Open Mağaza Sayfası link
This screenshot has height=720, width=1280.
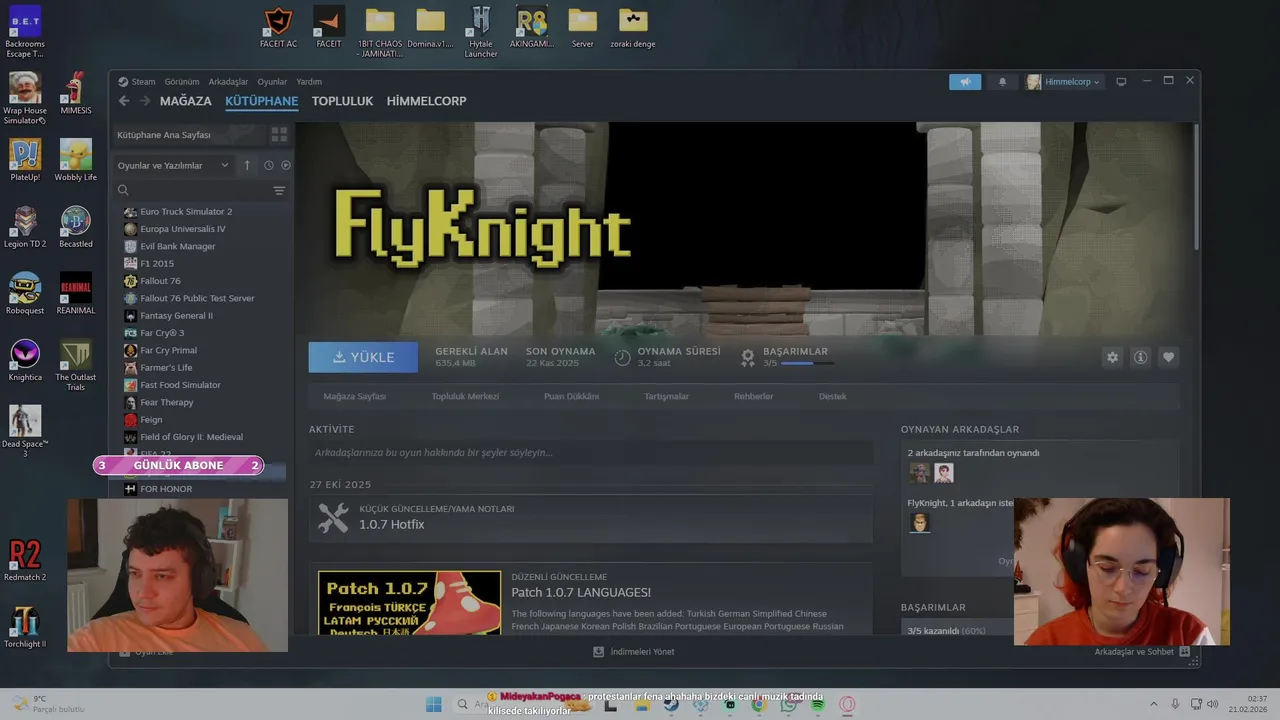click(x=354, y=396)
